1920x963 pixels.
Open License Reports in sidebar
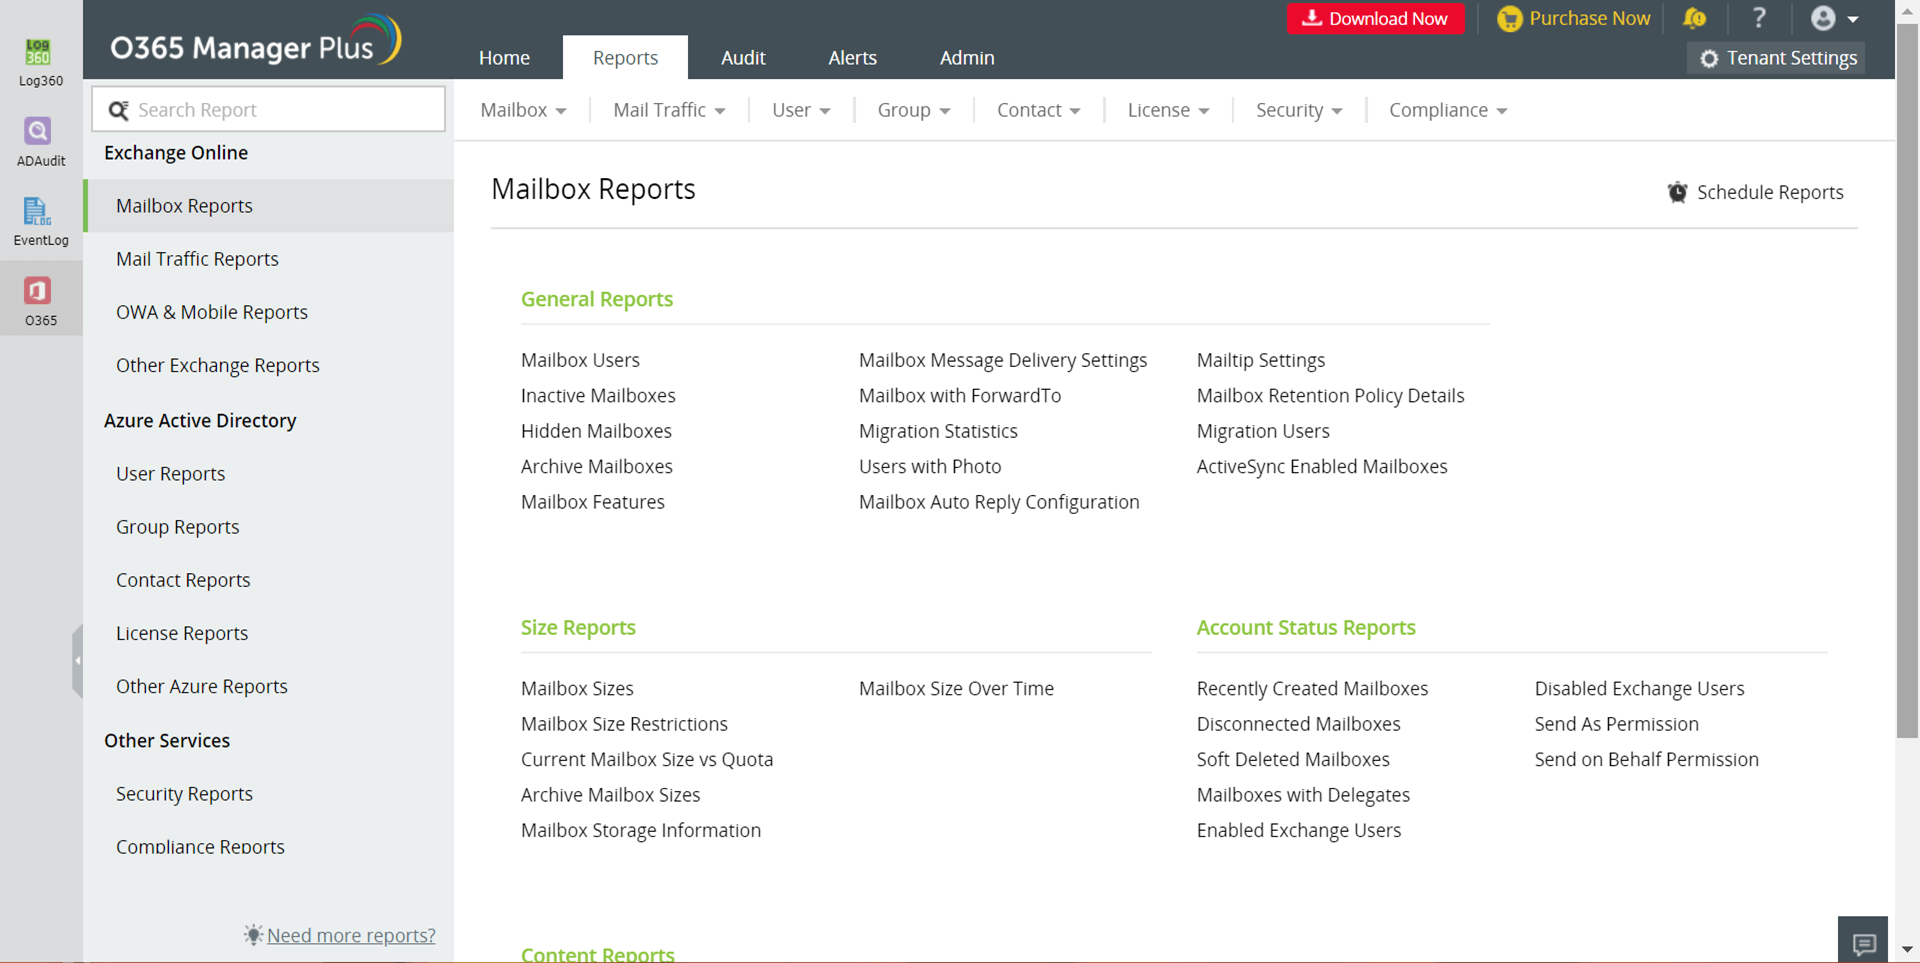[x=182, y=633]
